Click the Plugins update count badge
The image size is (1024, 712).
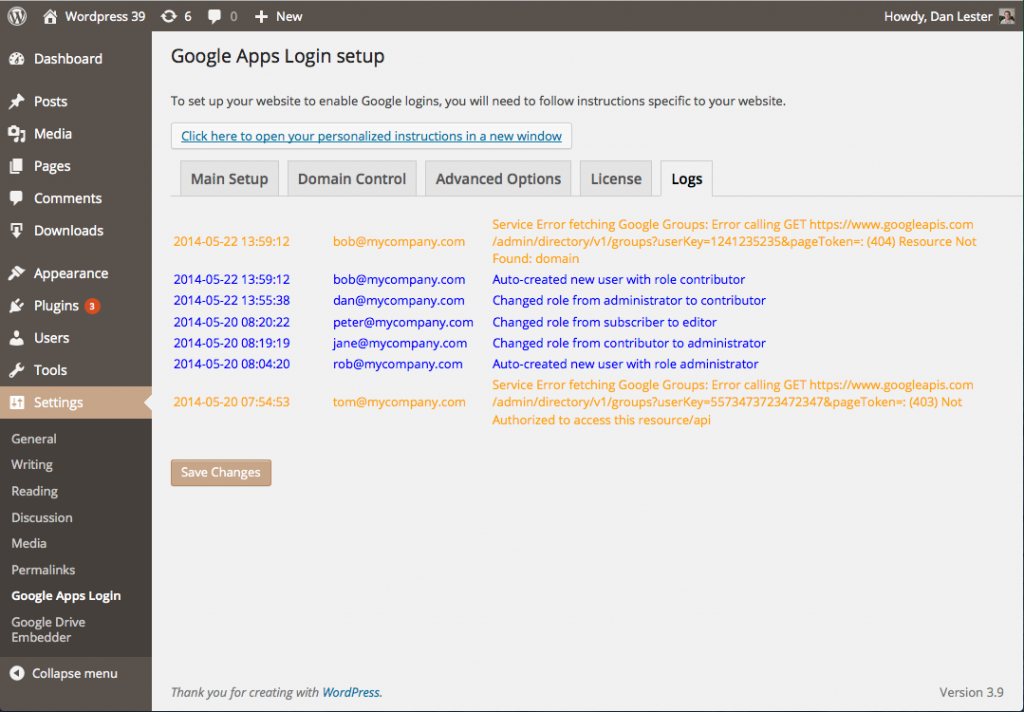point(92,306)
